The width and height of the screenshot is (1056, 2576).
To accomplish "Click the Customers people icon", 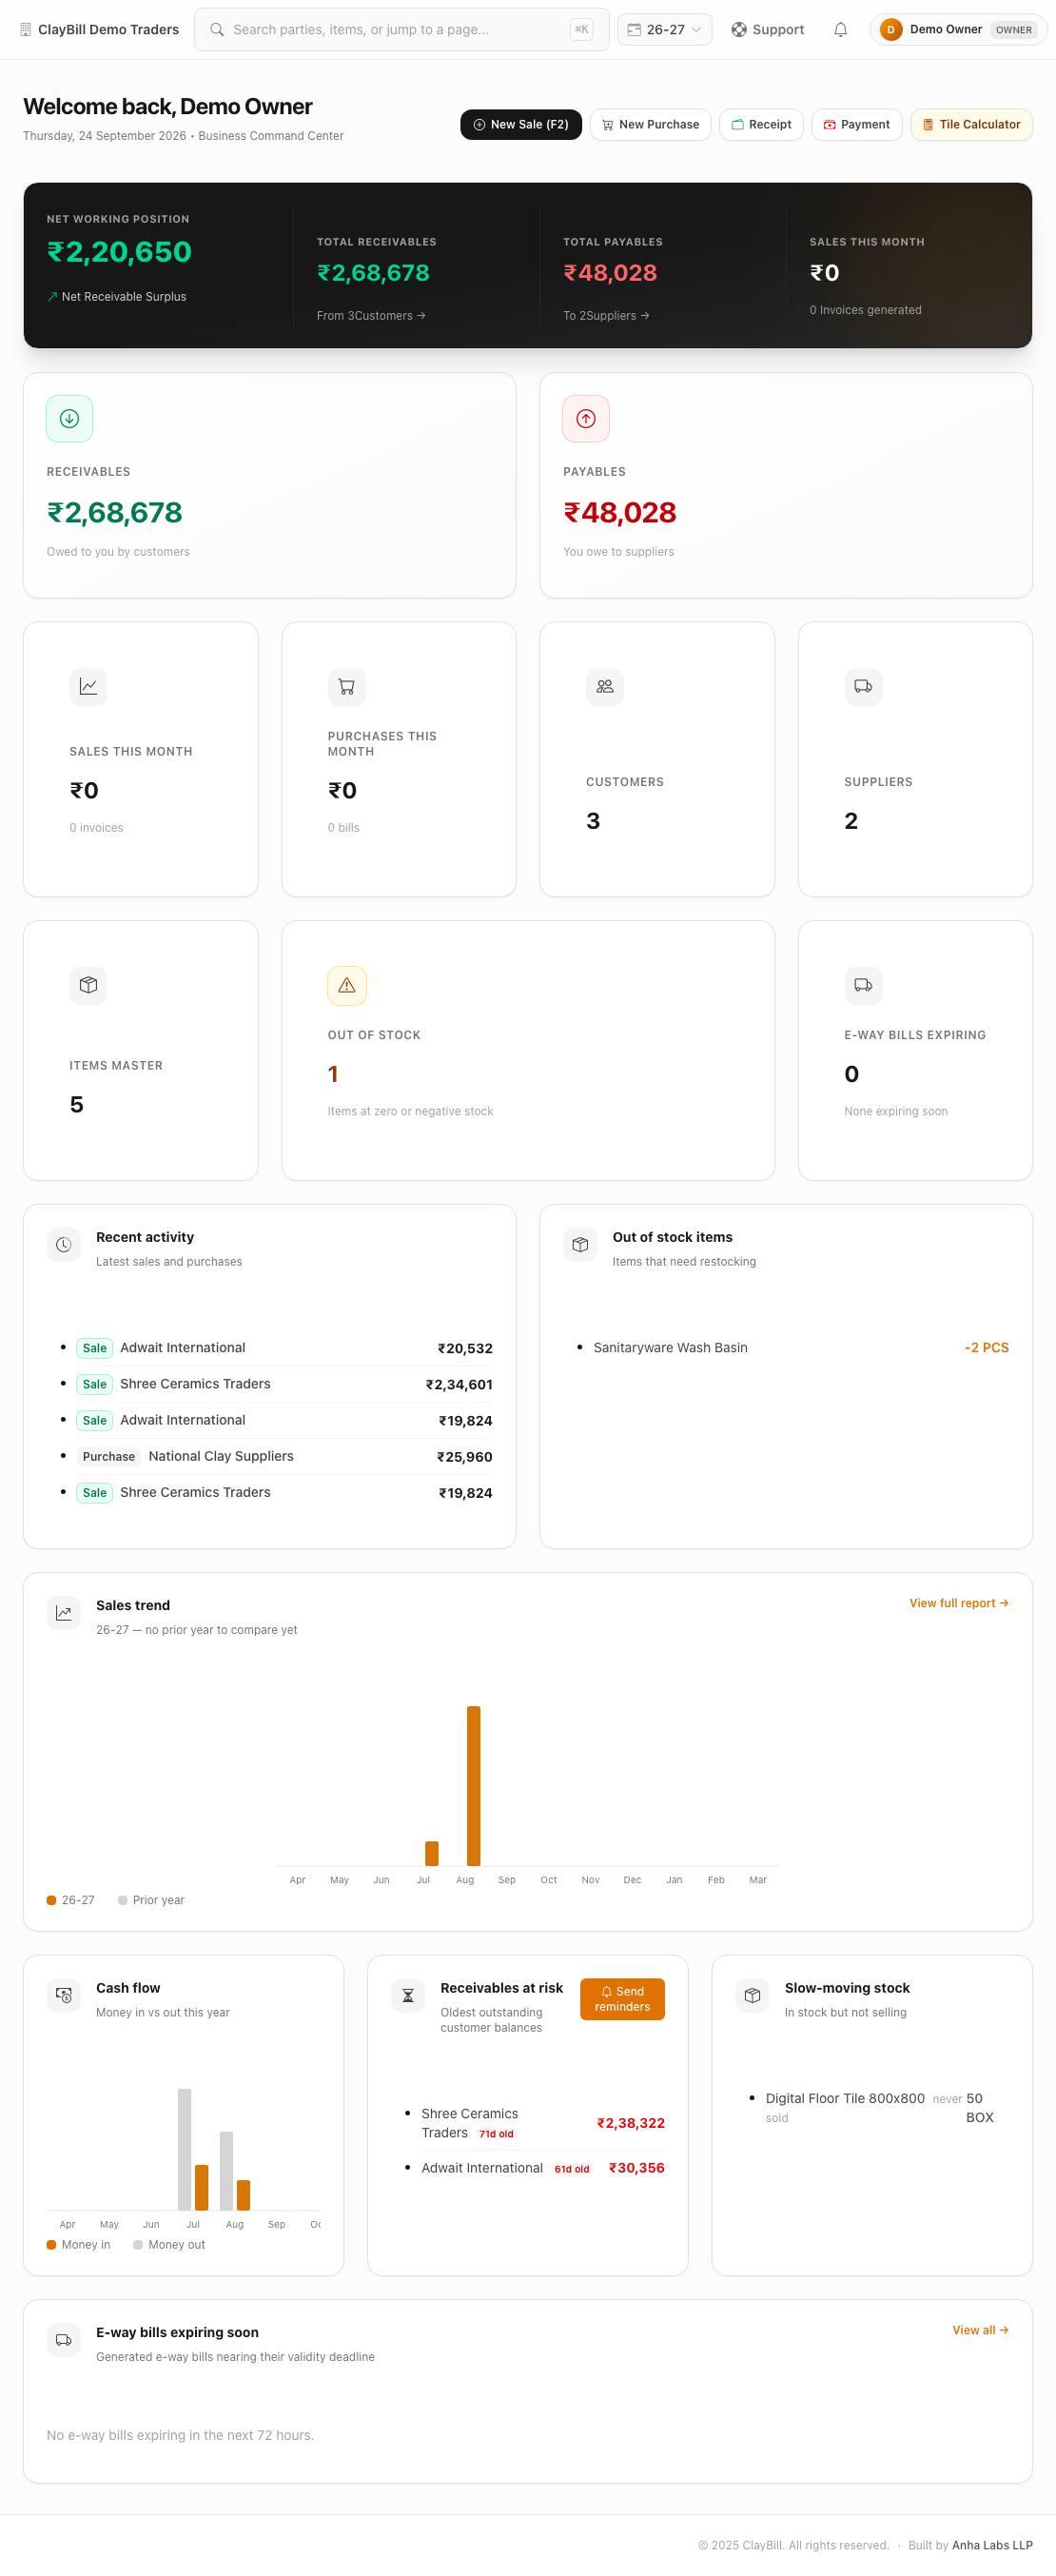I will click(x=605, y=687).
